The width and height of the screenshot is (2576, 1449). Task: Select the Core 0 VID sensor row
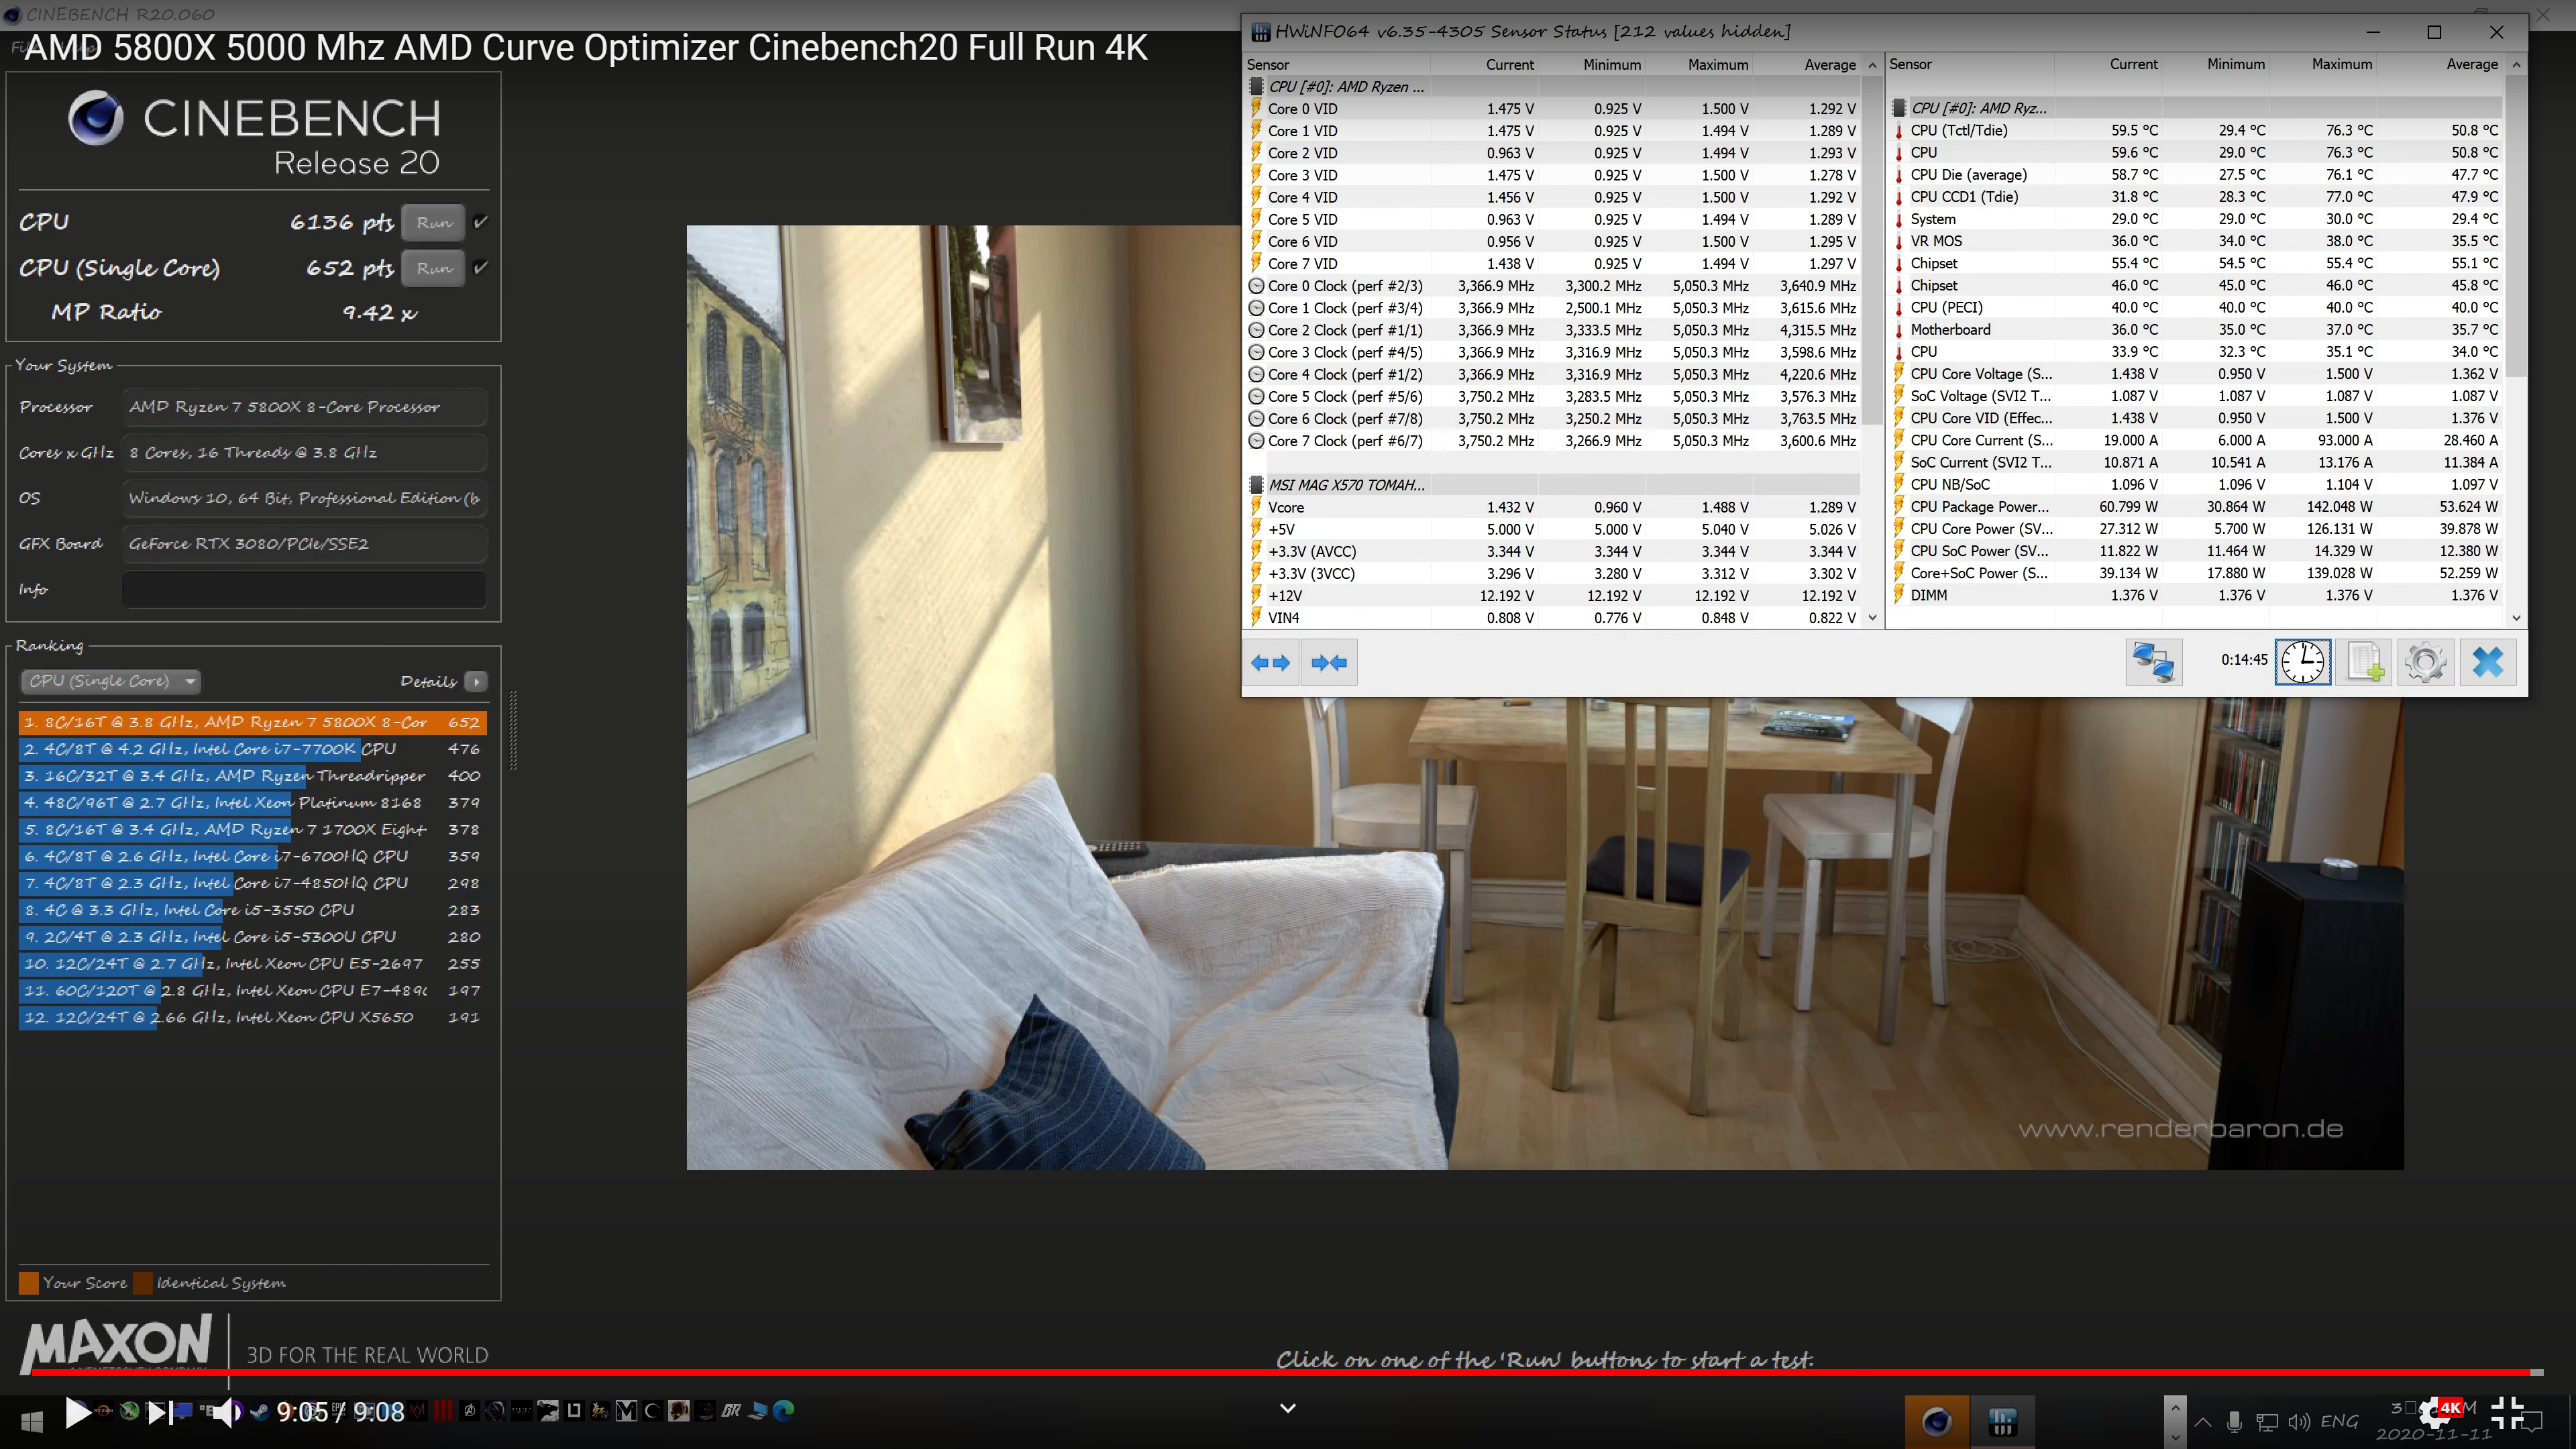coord(1553,109)
